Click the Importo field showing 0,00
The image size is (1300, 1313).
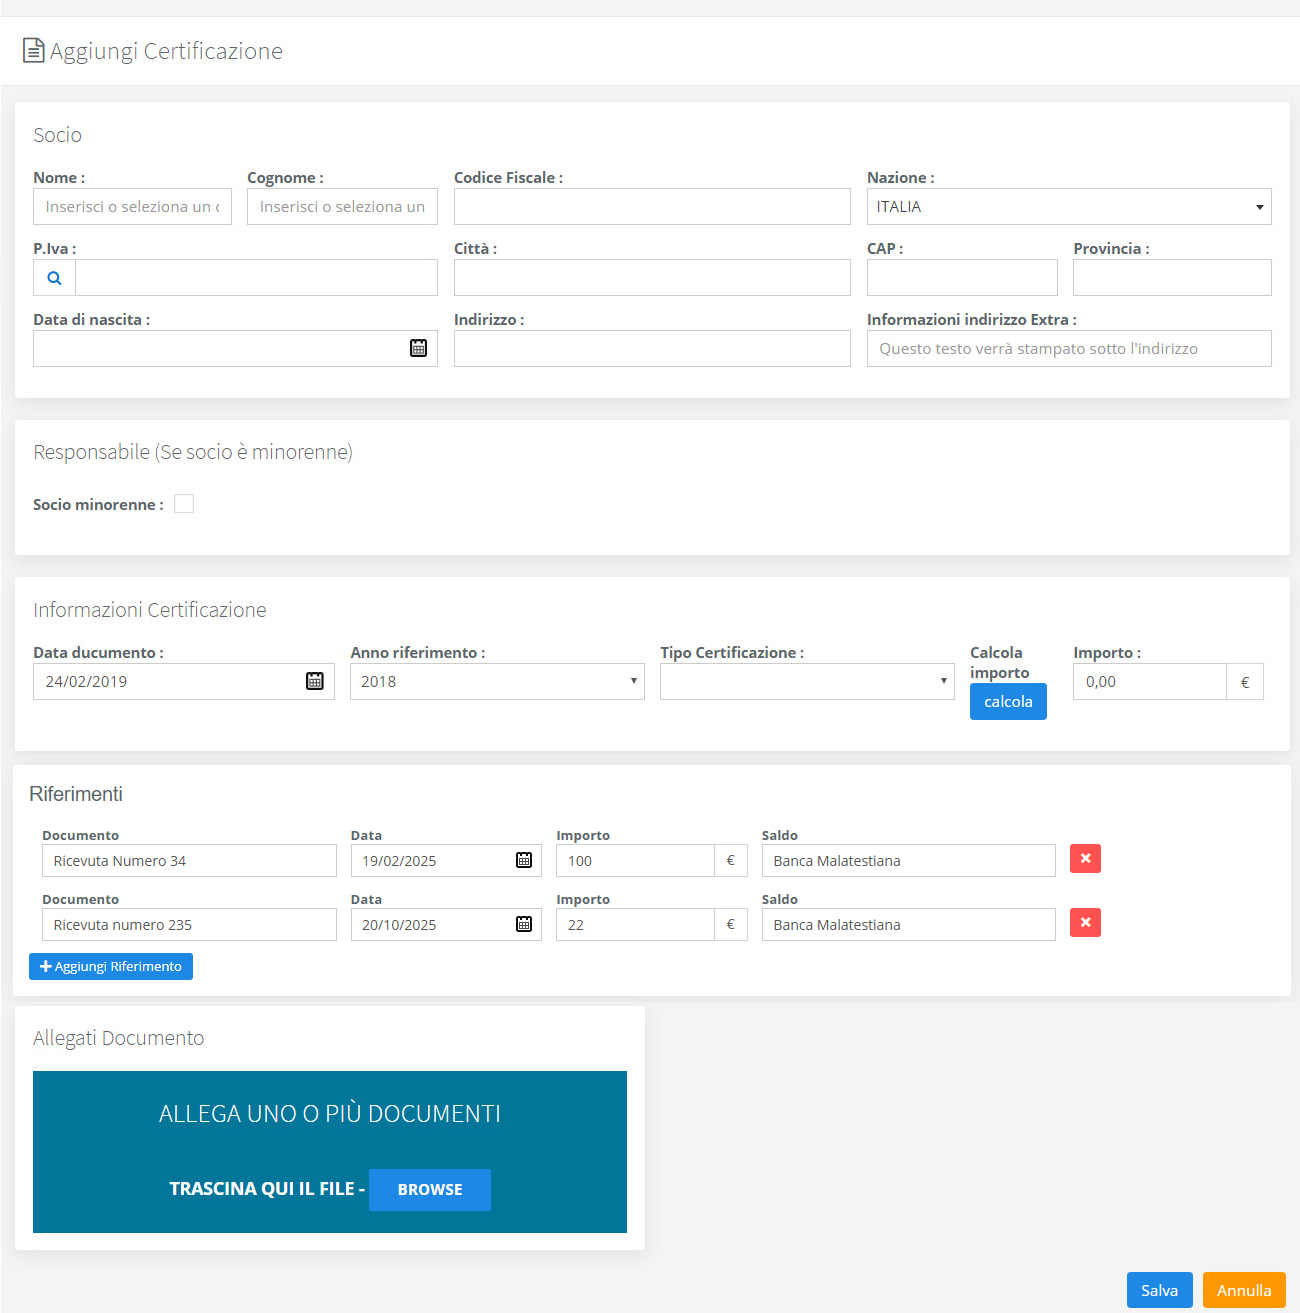pos(1149,681)
